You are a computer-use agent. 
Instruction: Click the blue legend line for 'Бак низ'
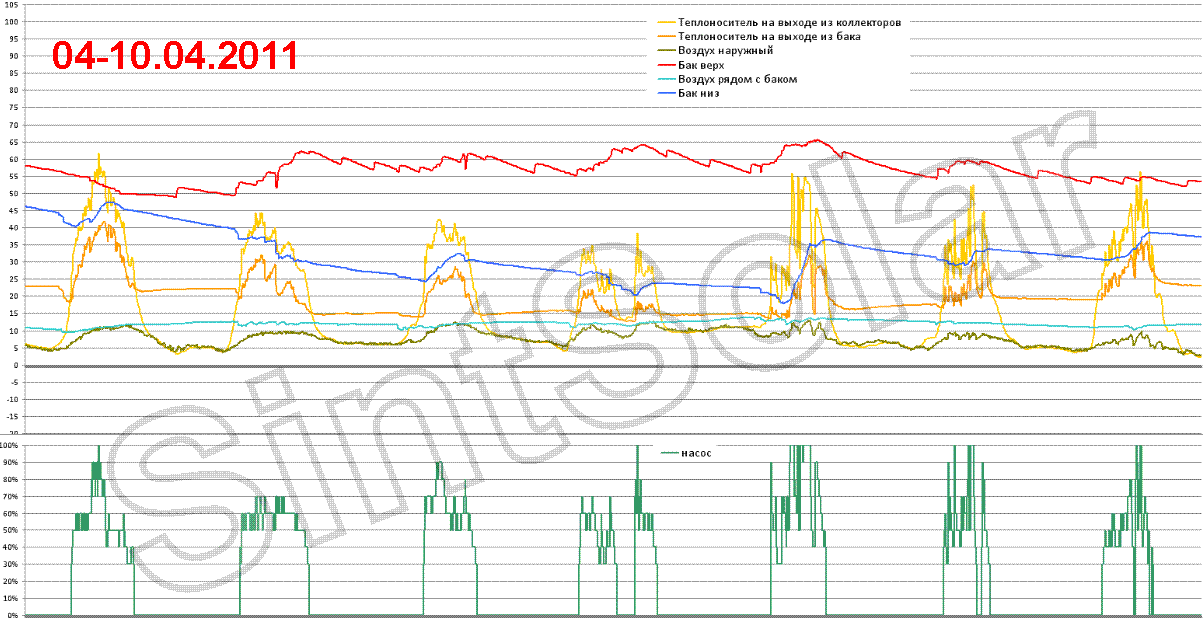pyautogui.click(x=665, y=94)
